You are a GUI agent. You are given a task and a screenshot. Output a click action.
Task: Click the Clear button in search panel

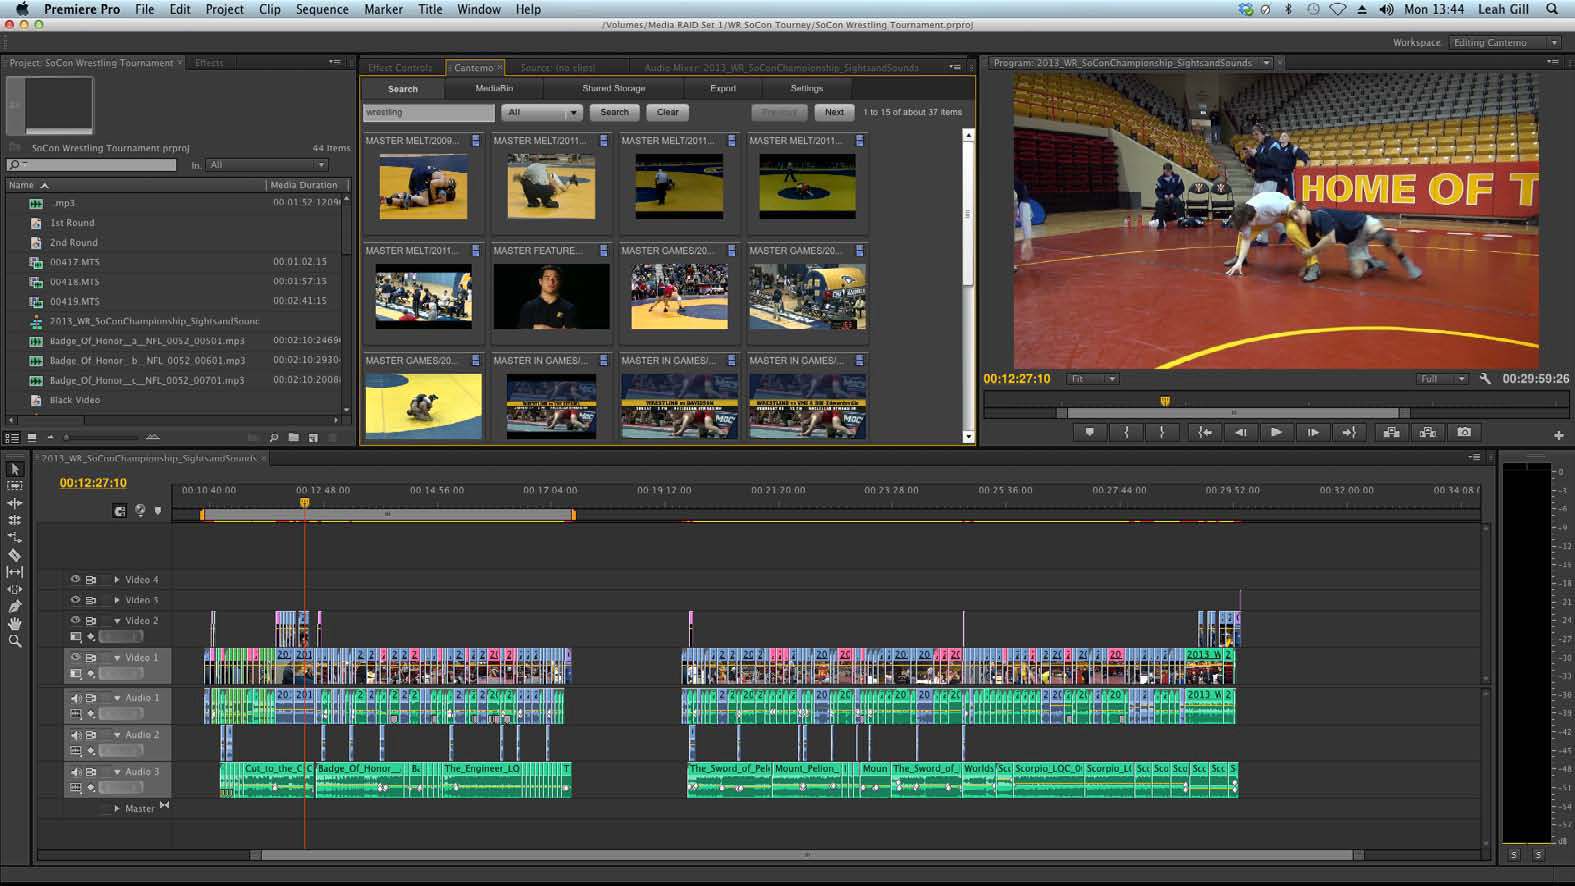coord(667,112)
